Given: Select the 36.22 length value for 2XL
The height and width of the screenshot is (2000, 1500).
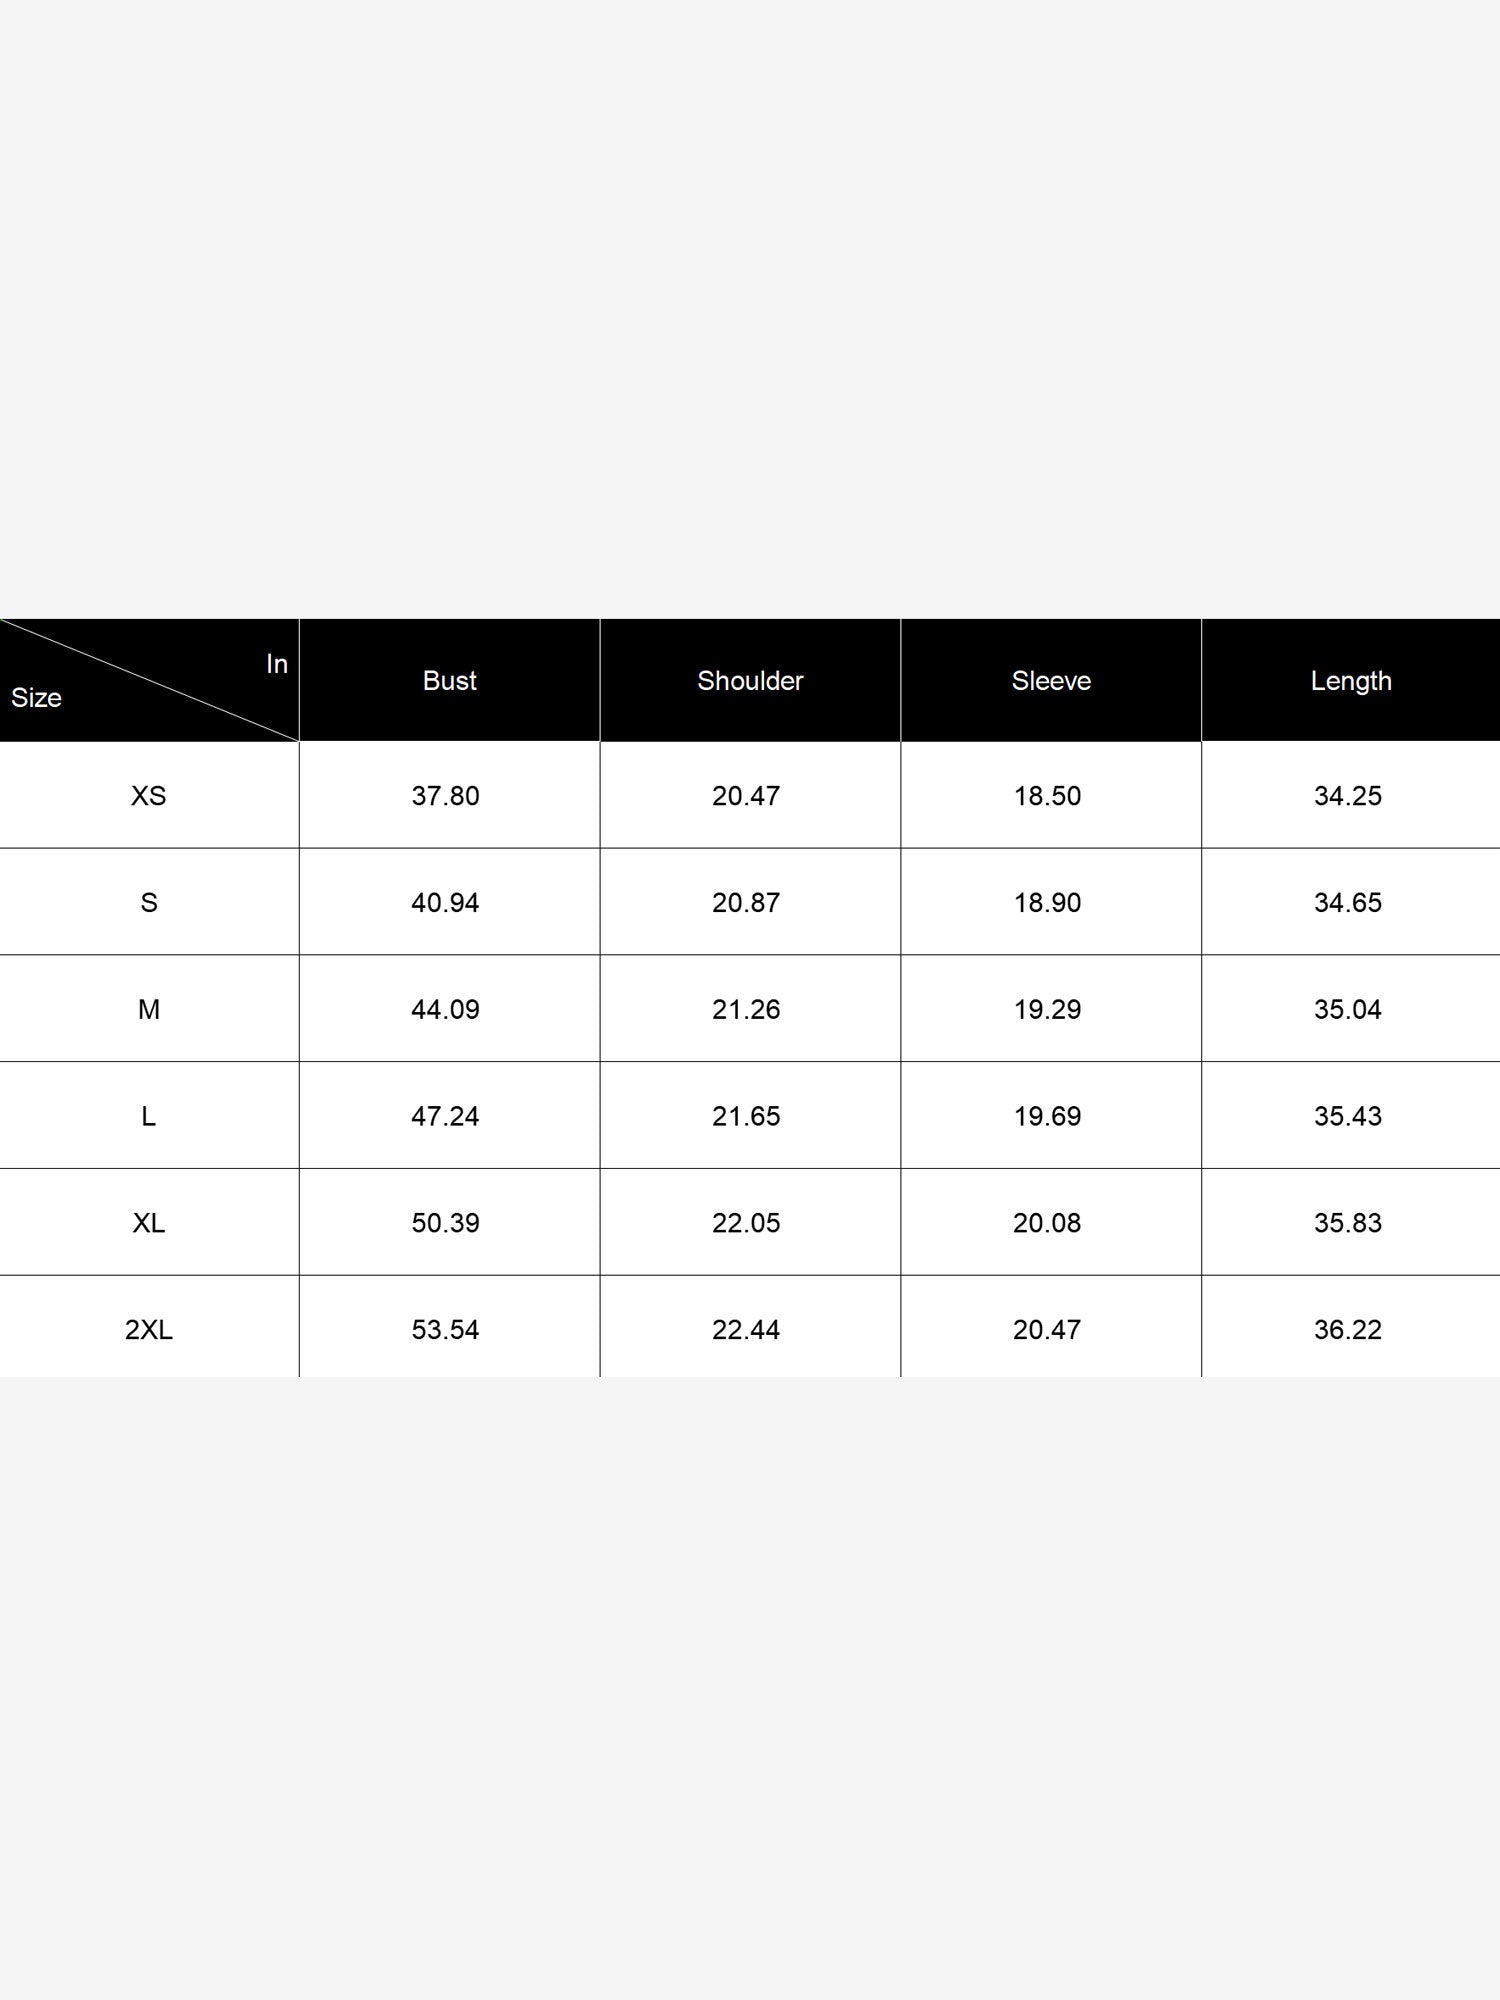Looking at the screenshot, I should tap(1348, 1330).
